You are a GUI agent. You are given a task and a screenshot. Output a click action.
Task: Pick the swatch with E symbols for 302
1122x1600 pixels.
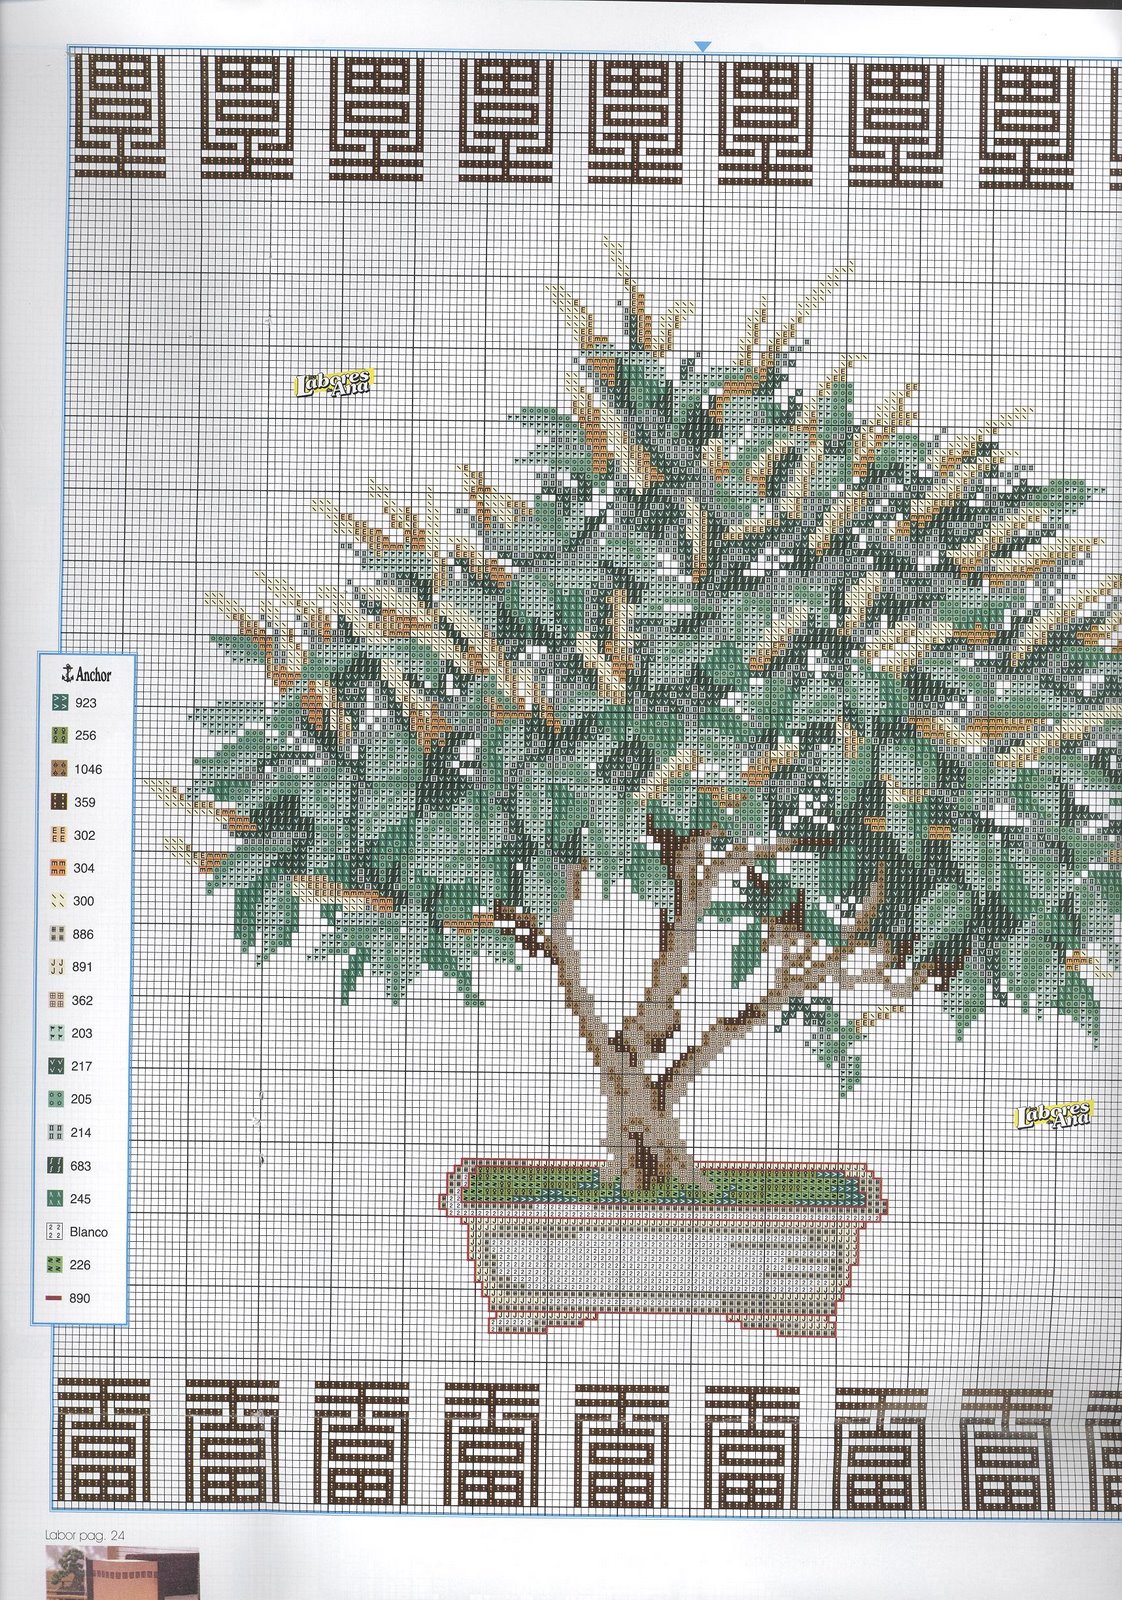[x=57, y=835]
